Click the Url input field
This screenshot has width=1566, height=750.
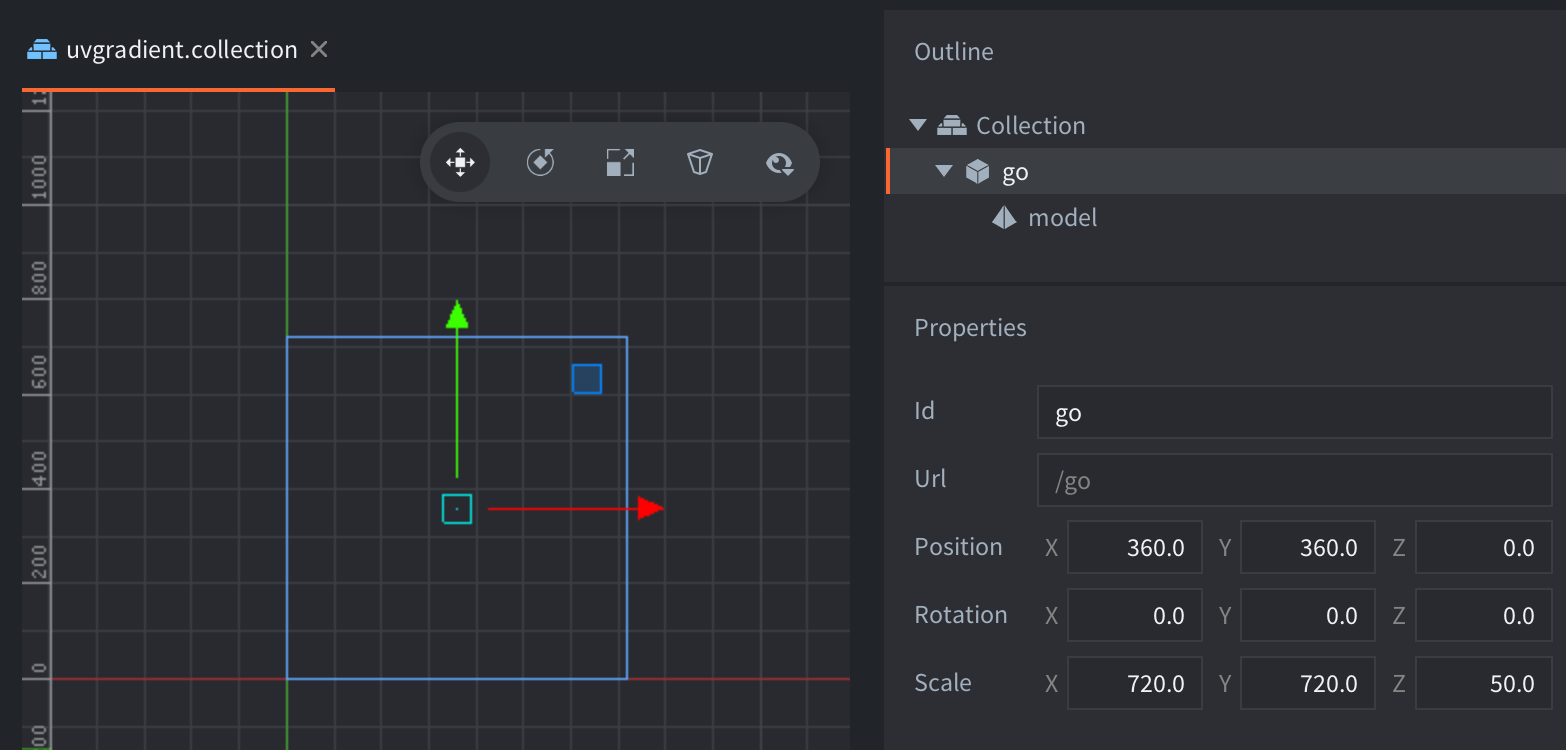(1293, 479)
